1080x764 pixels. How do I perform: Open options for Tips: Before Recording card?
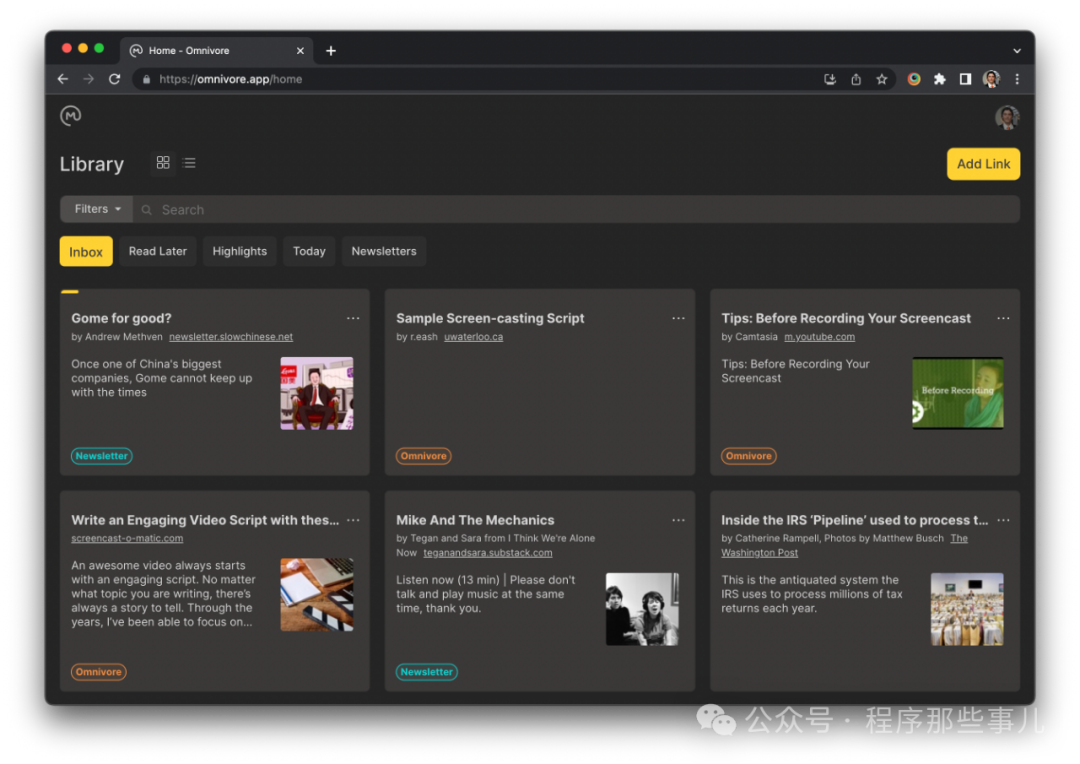click(1004, 318)
